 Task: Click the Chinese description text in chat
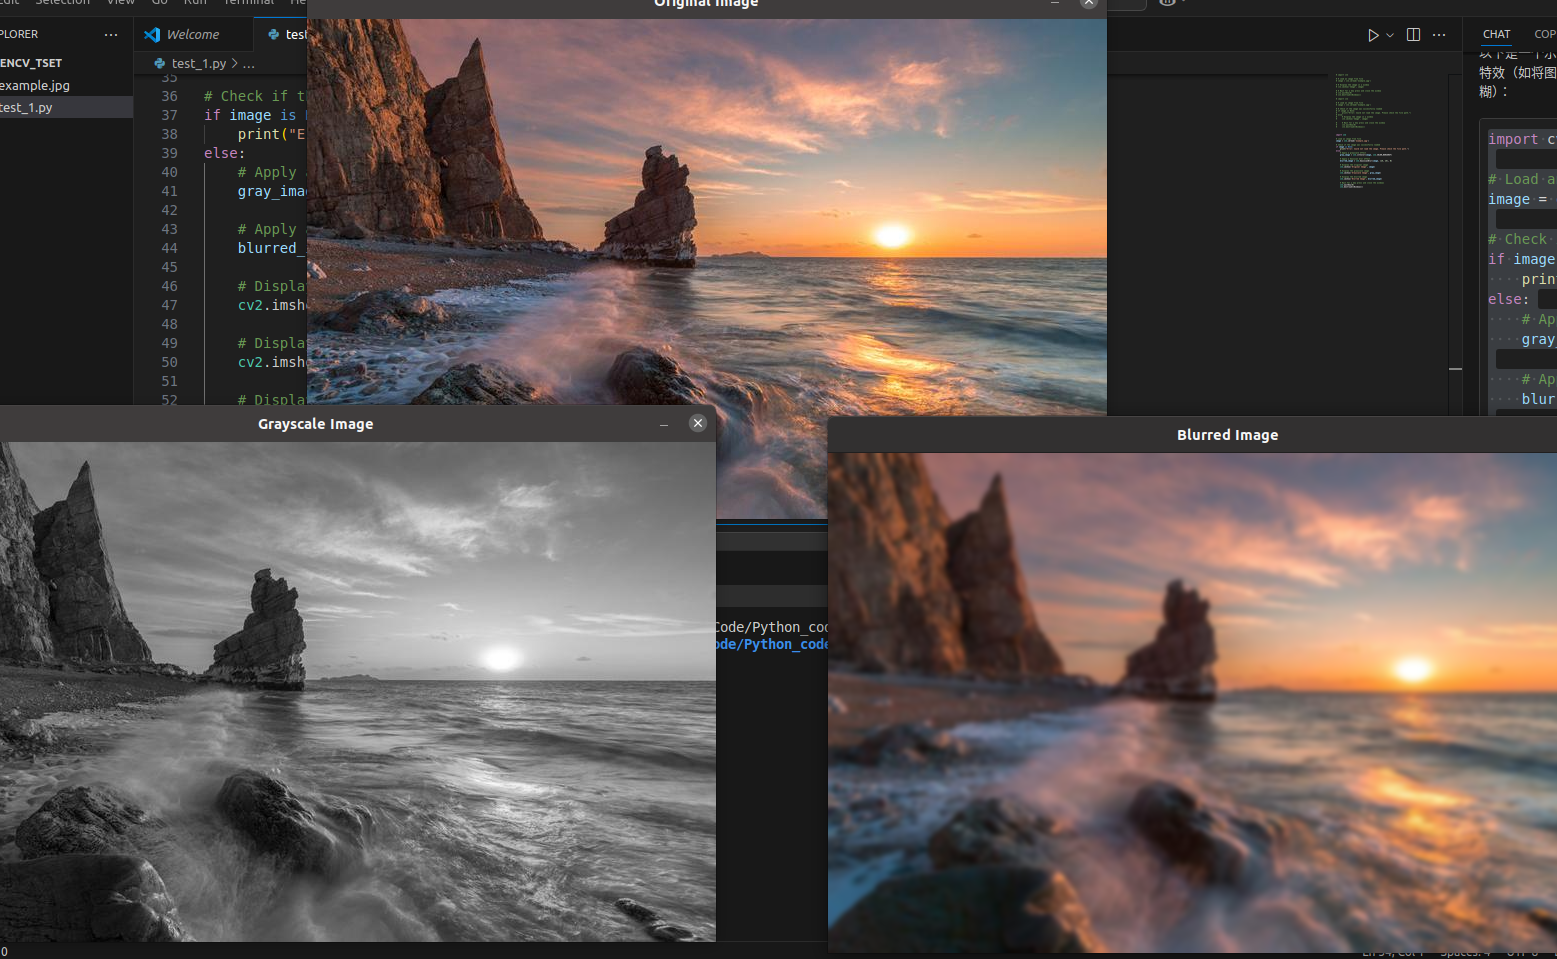[x=1517, y=73]
